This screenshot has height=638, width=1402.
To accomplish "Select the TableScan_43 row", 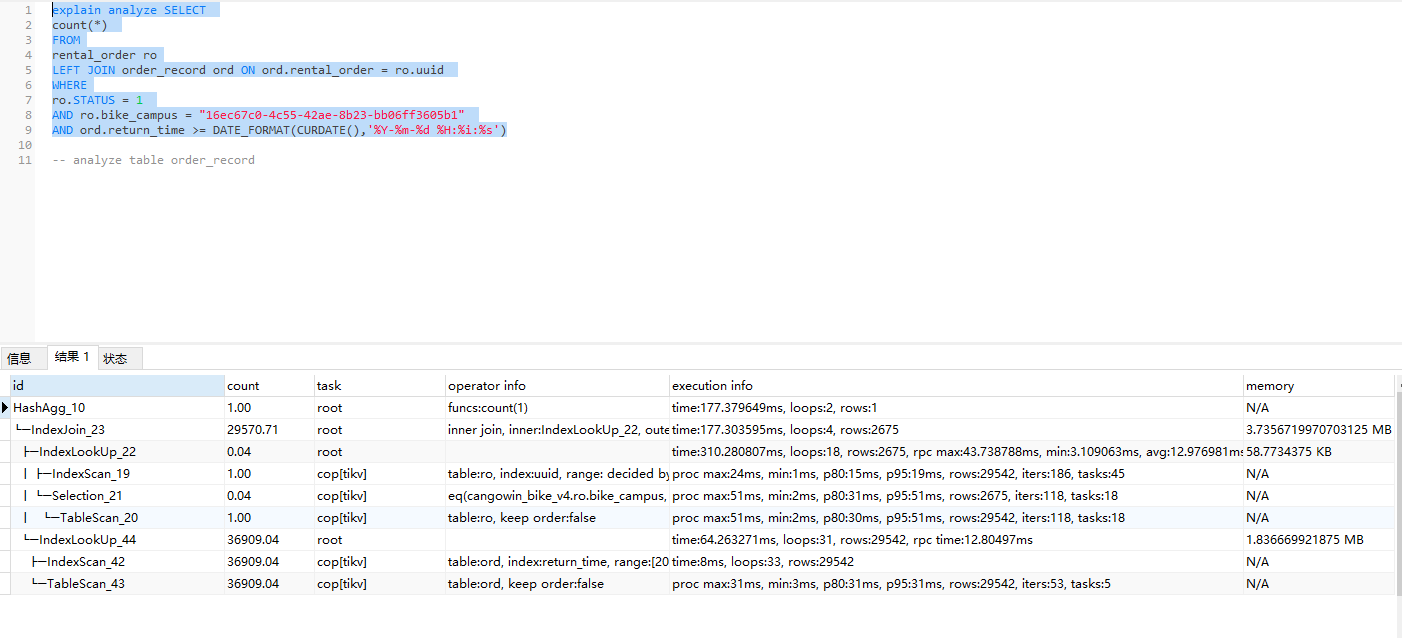I will [x=86, y=584].
